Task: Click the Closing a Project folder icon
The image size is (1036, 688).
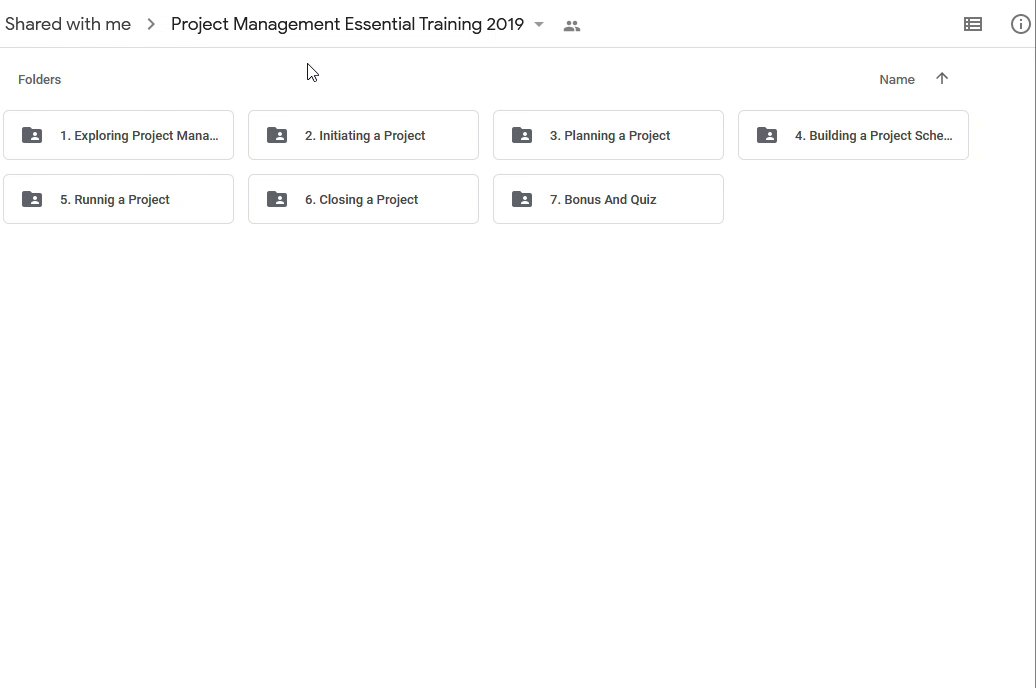Action: (x=277, y=199)
